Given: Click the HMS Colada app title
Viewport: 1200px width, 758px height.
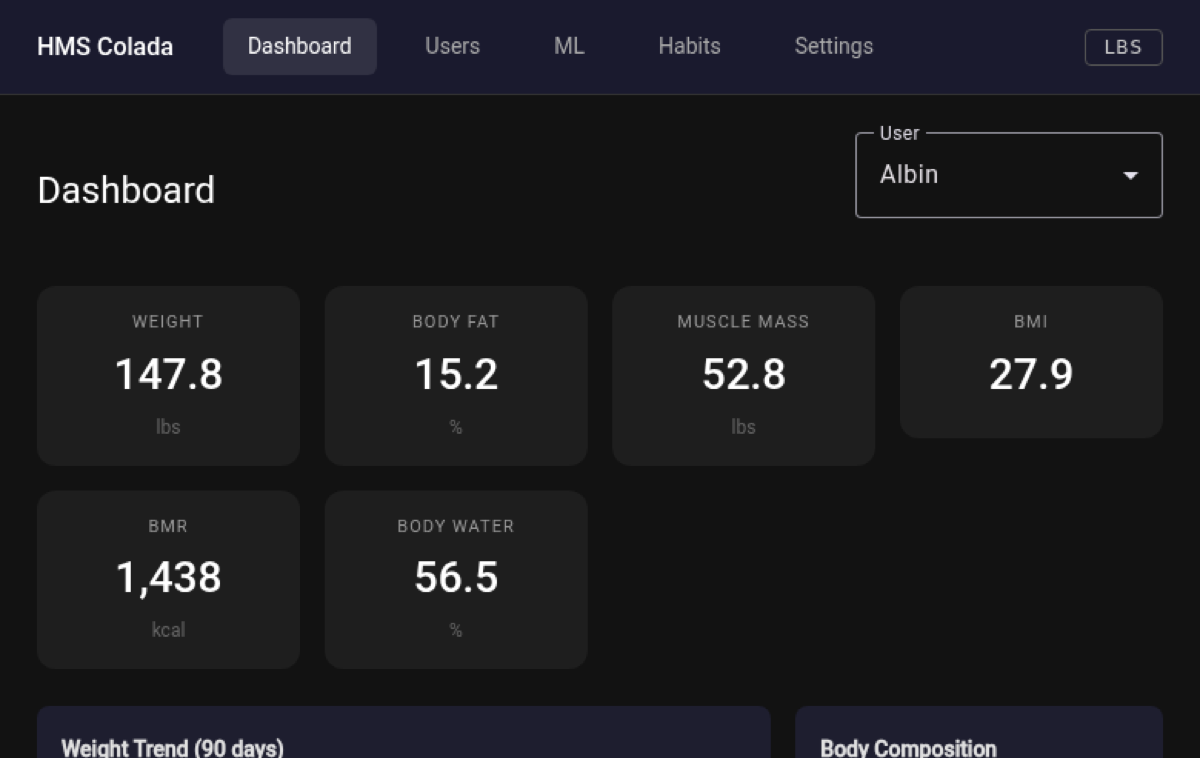Looking at the screenshot, I should [105, 47].
